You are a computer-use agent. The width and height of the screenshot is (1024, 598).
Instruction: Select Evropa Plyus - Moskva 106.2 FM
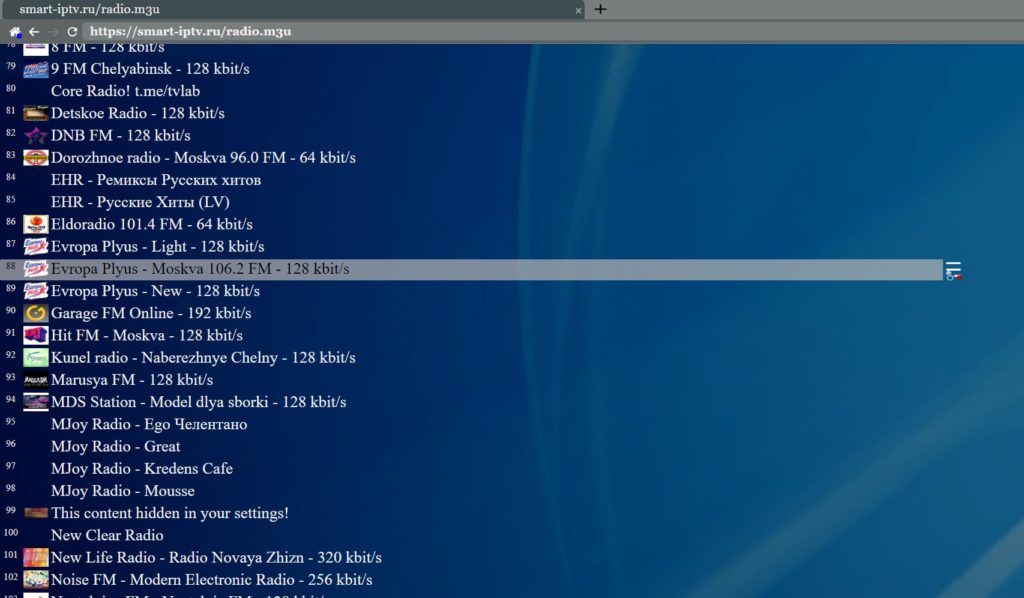[x=200, y=269]
